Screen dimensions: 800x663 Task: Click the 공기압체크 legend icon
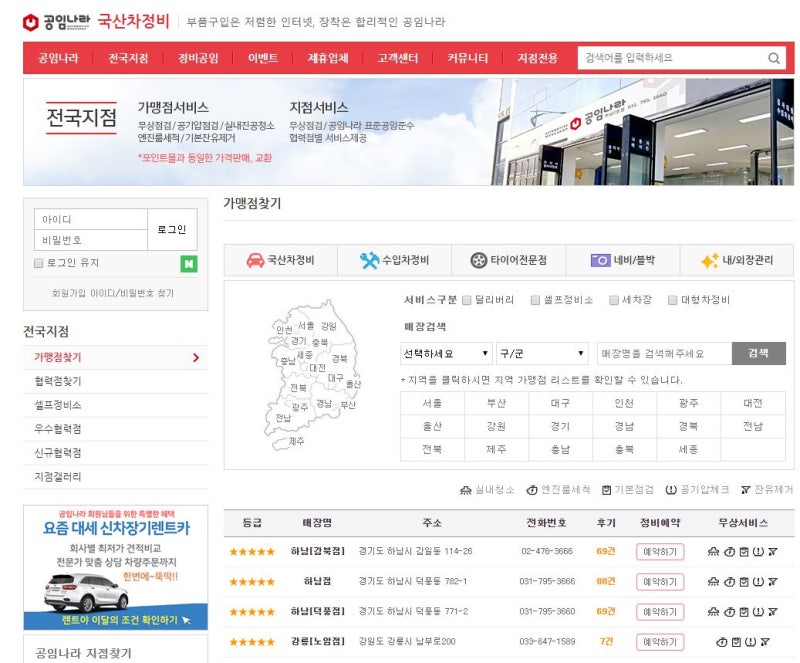pyautogui.click(x=671, y=490)
